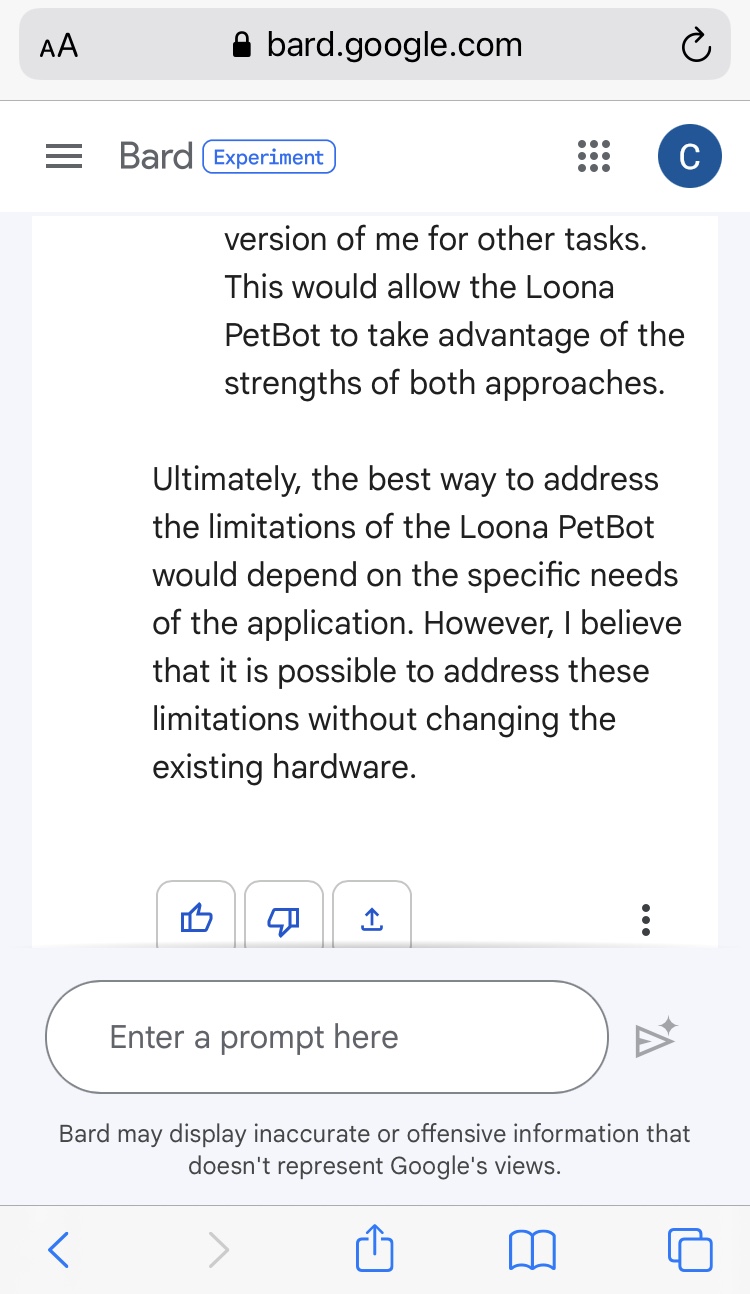The width and height of the screenshot is (750, 1294).
Task: Open the Bard hamburger menu
Action: point(64,158)
